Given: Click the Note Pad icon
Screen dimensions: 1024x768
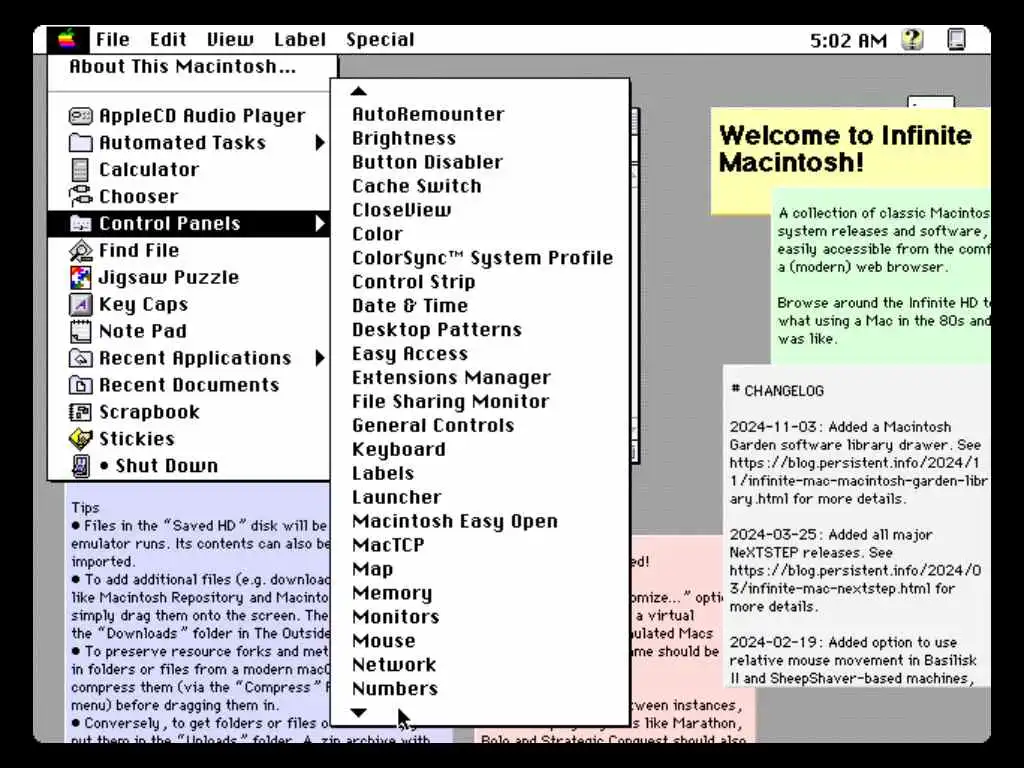Looking at the screenshot, I should click(x=80, y=331).
